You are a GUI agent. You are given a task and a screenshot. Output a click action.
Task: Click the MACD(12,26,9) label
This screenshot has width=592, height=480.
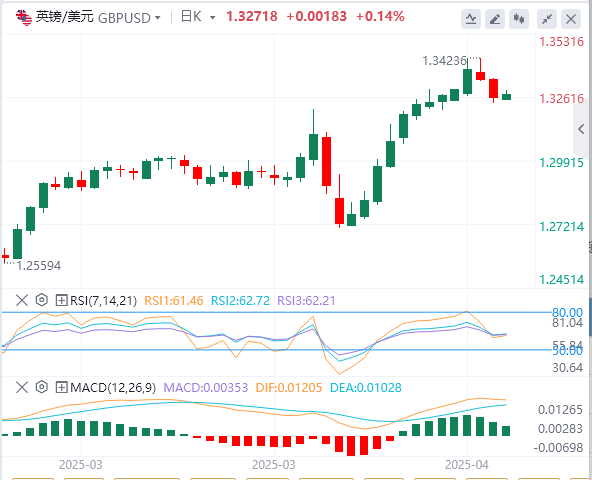point(113,387)
